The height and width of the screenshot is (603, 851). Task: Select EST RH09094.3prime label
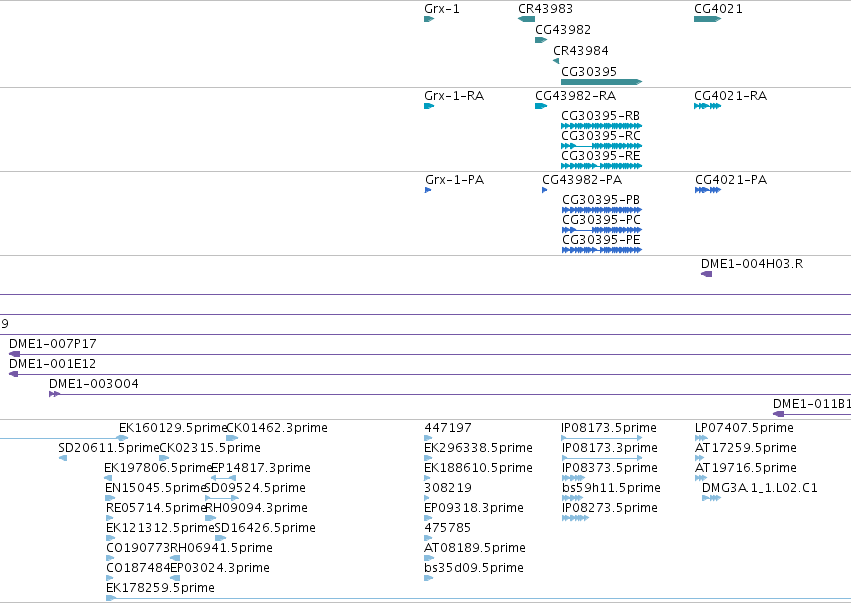(257, 509)
